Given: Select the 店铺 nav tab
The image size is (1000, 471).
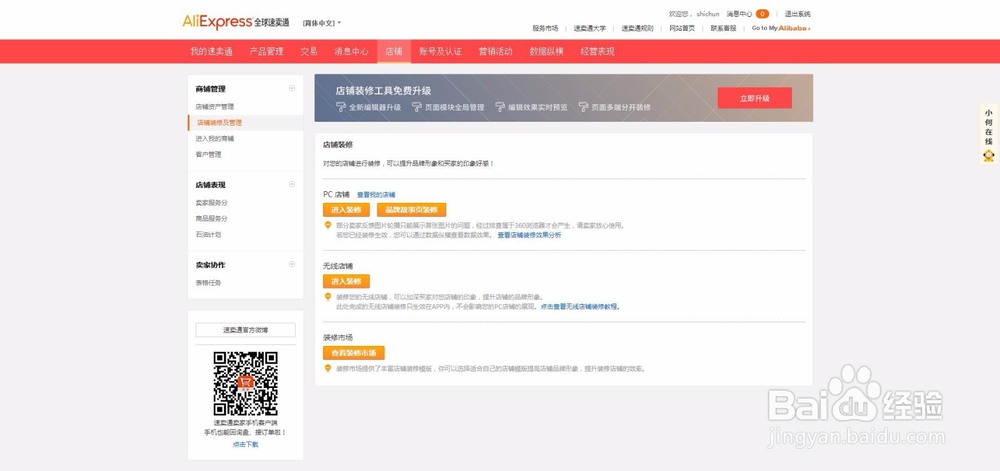Looking at the screenshot, I should click(x=393, y=52).
